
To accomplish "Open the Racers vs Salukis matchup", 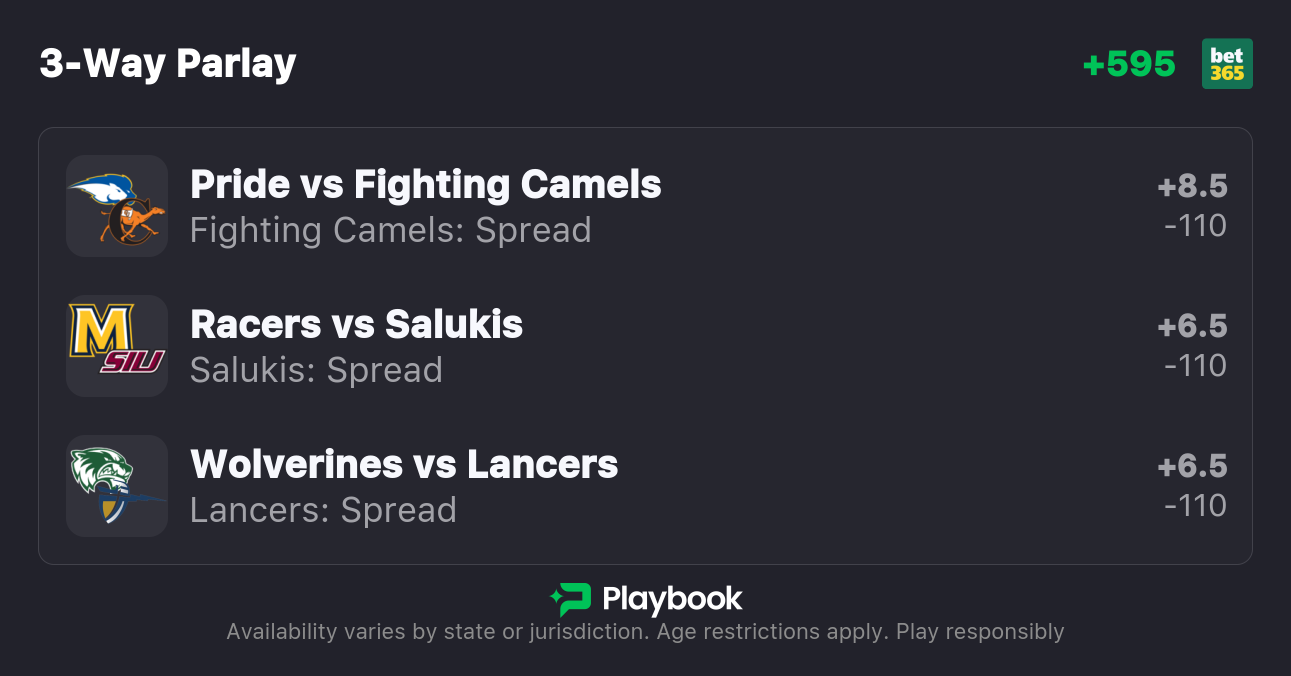I will coord(356,325).
